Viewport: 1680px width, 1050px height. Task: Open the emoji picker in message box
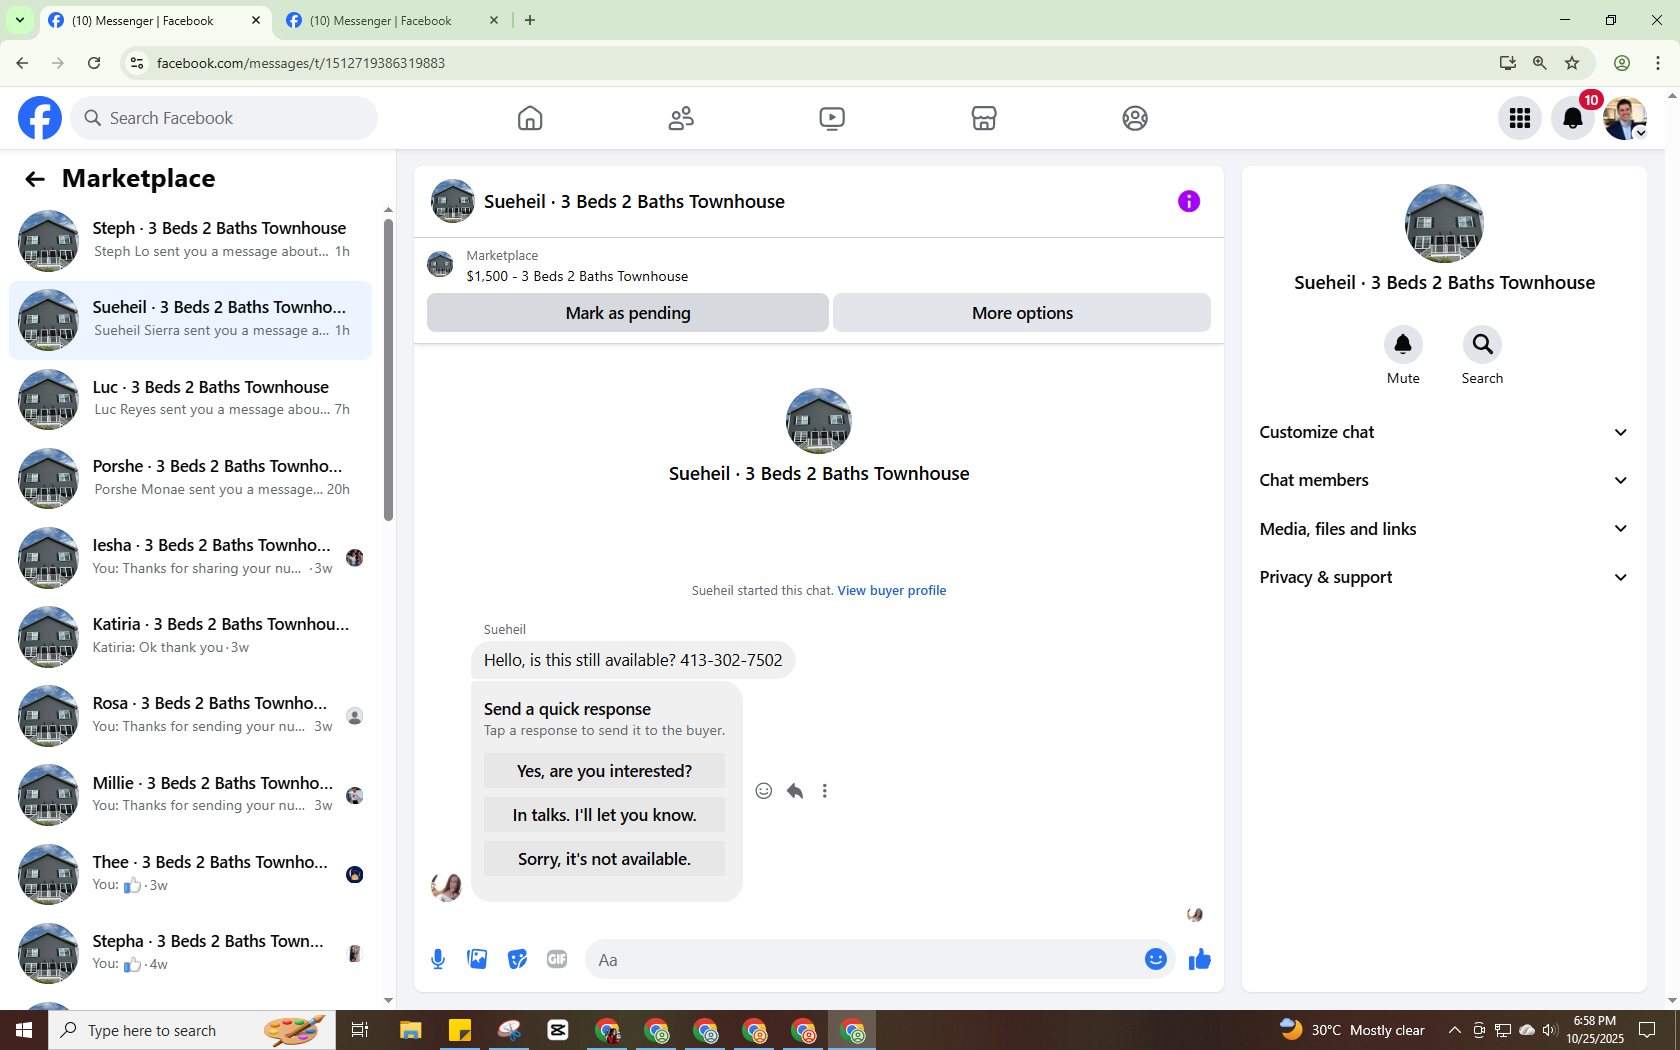click(x=1156, y=959)
